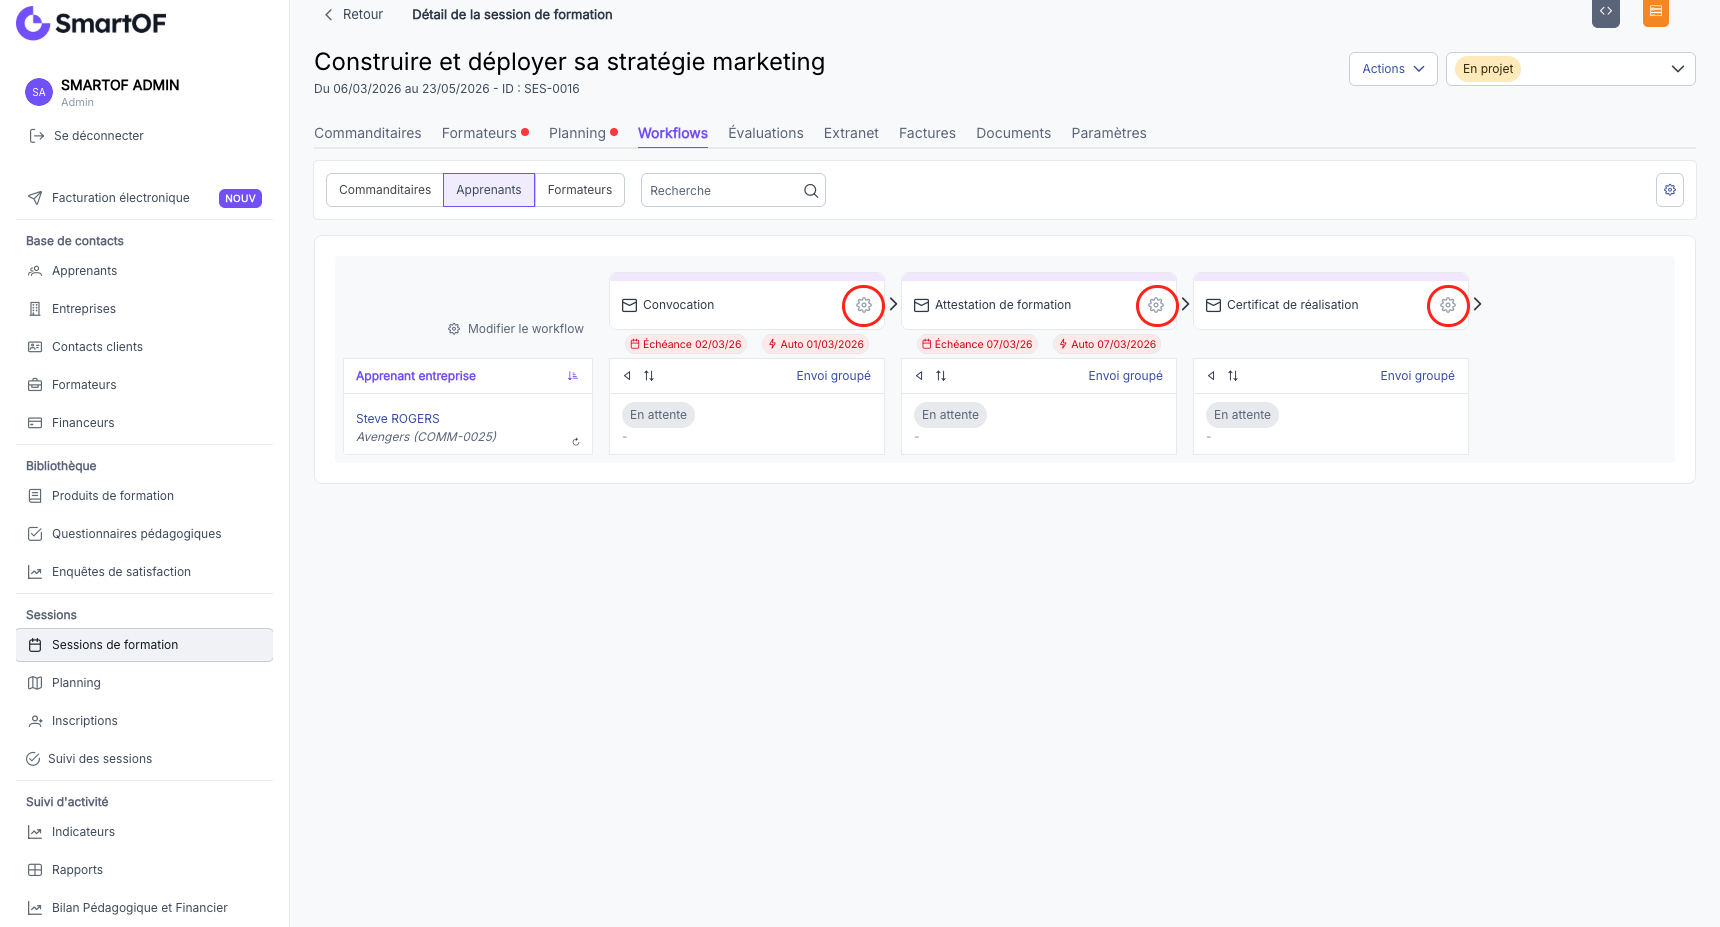
Task: Open Enquêtes de satisfaction in sidebar
Action: [144, 572]
